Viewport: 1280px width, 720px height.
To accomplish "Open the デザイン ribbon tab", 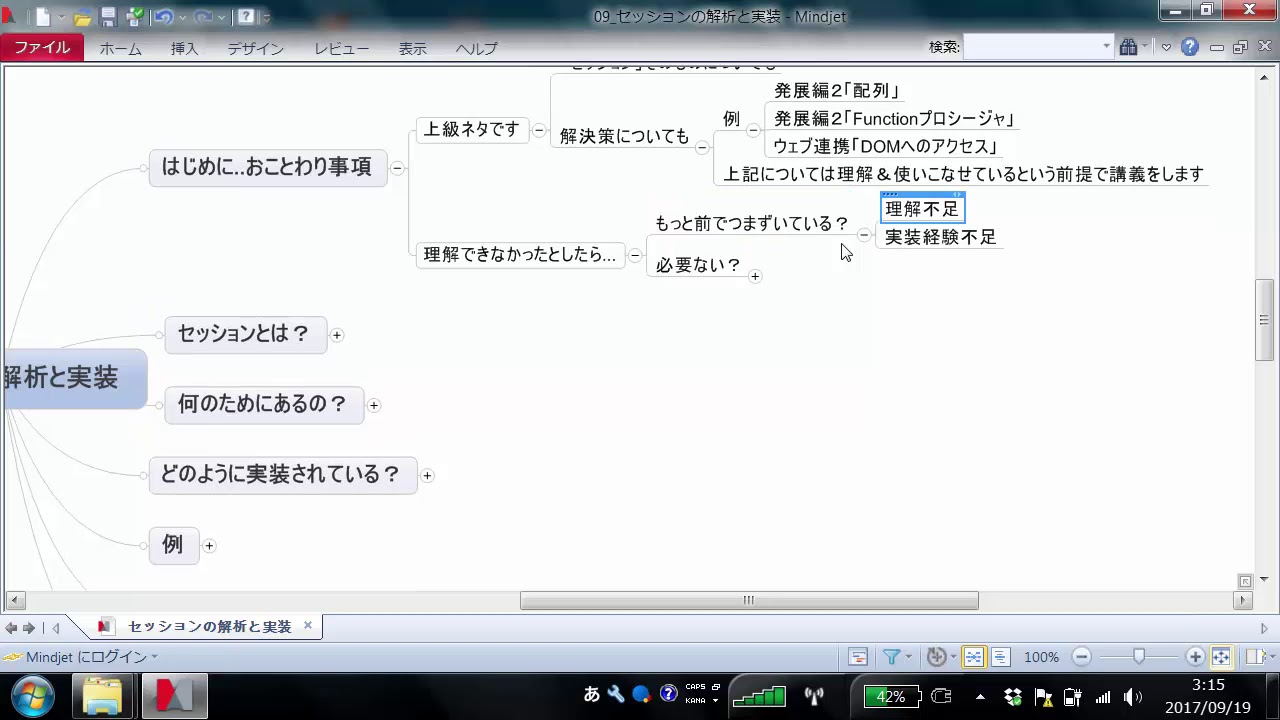I will 255,49.
